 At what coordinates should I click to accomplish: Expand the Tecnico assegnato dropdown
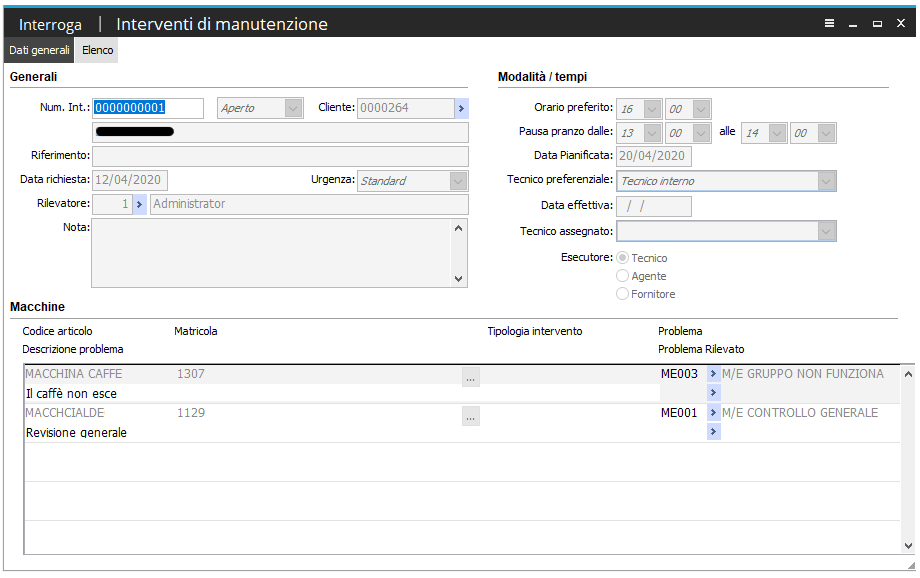pyautogui.click(x=826, y=231)
